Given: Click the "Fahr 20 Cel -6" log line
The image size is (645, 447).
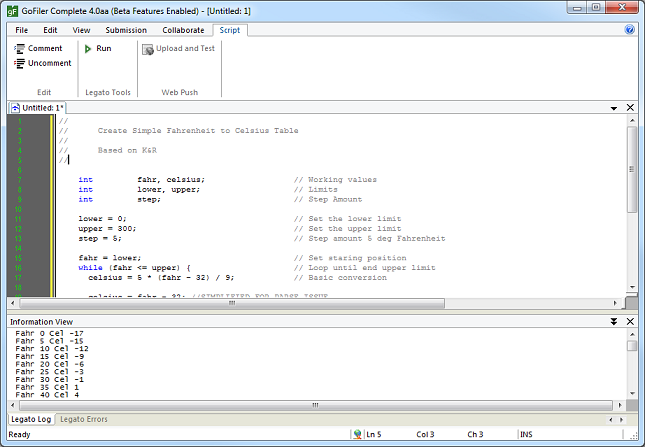Looking at the screenshot, I should click(49, 364).
